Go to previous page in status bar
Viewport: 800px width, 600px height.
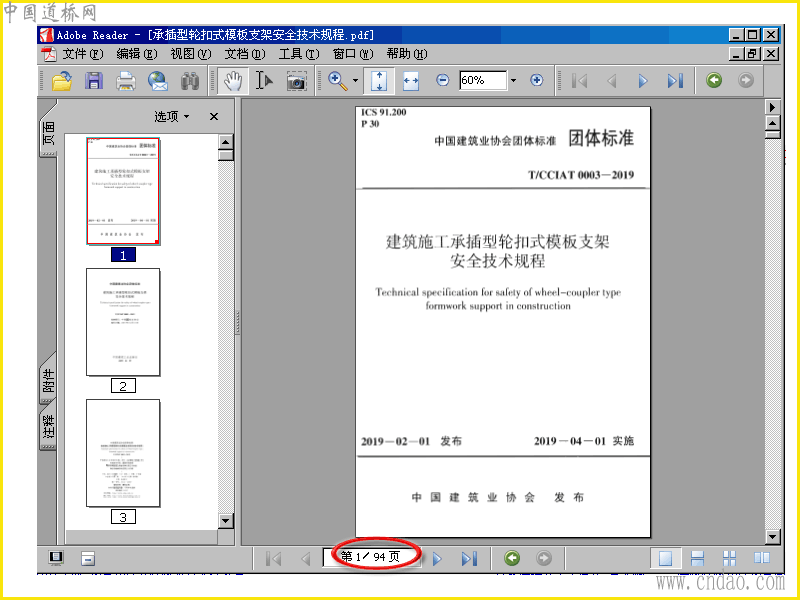tap(306, 559)
